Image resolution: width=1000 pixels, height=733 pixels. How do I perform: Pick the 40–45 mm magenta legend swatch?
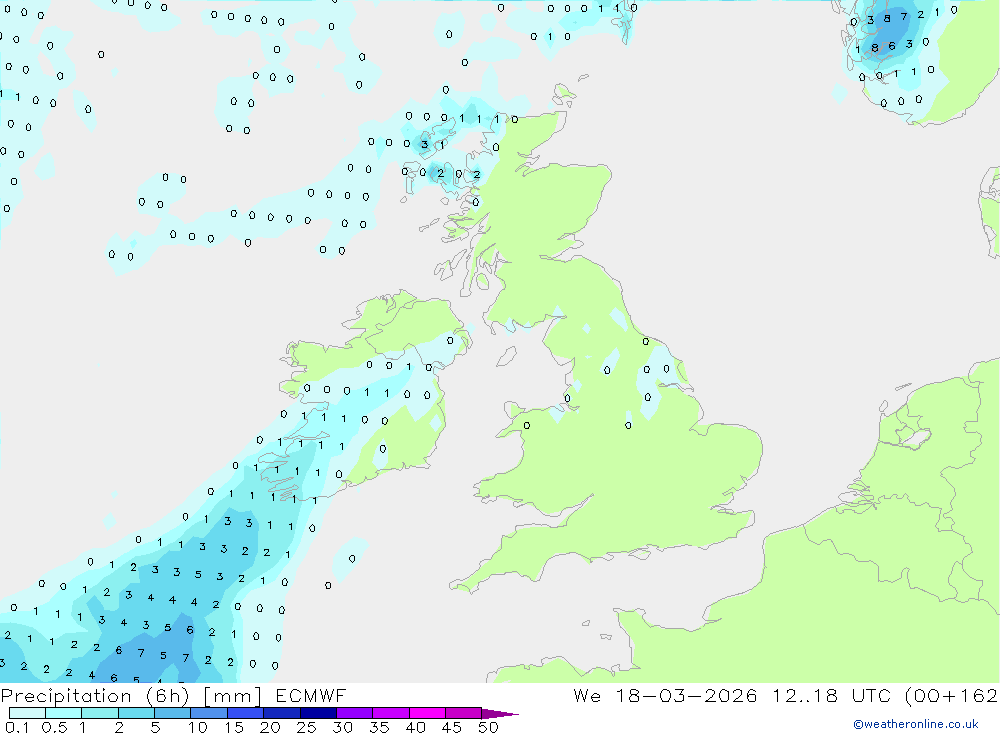427,713
